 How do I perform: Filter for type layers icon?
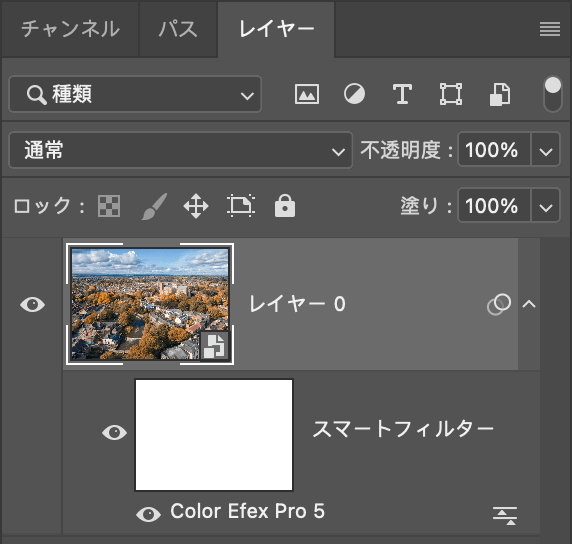point(402,94)
